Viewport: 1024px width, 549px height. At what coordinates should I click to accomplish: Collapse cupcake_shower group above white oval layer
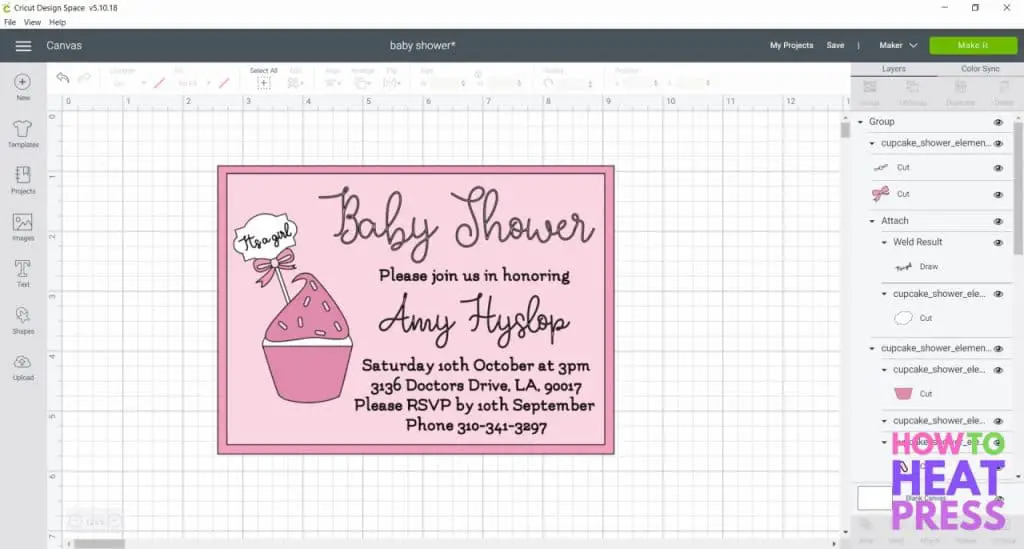coord(884,294)
